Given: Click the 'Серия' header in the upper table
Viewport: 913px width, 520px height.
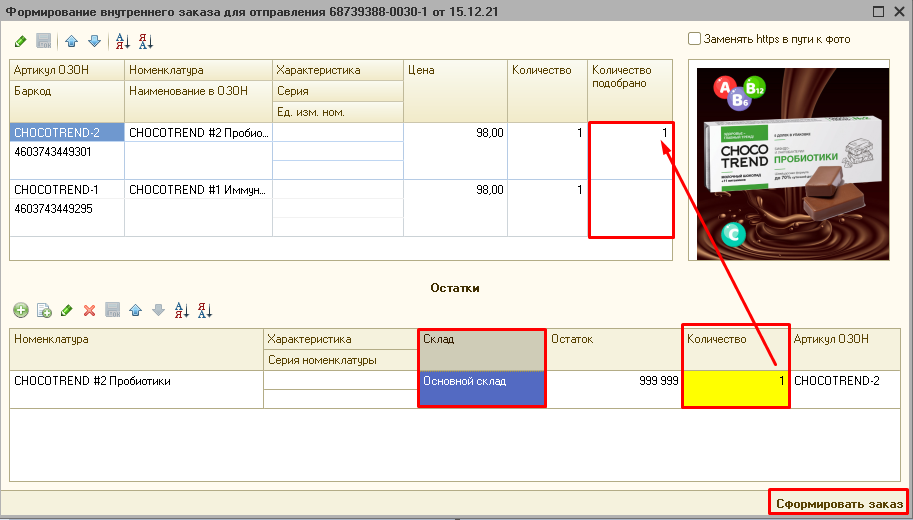Looking at the screenshot, I should click(x=338, y=91).
